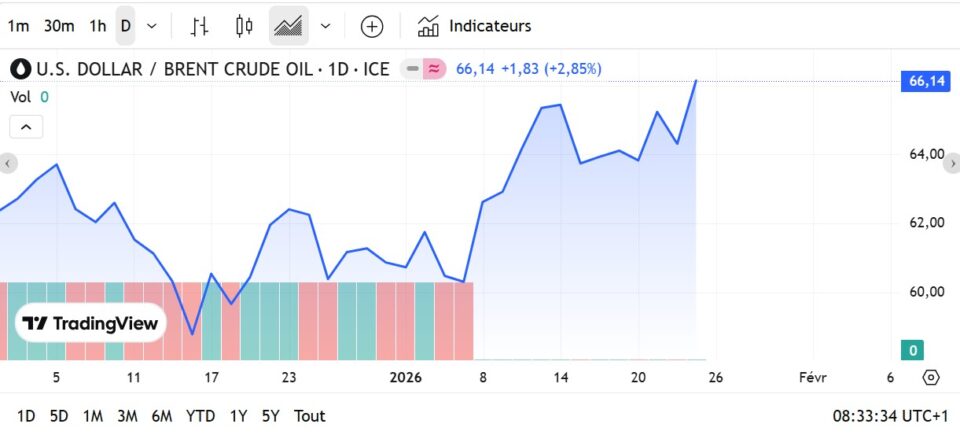Viewport: 960px width, 435px height.
Task: Set the date range to YTD
Action: (201, 415)
